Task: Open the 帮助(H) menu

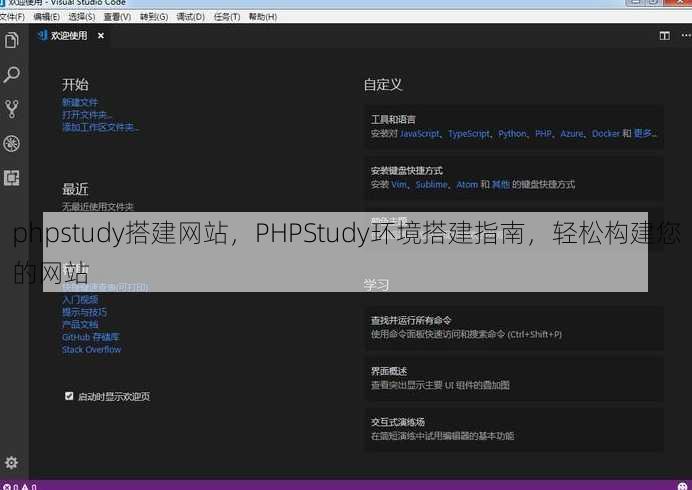Action: tap(263, 17)
